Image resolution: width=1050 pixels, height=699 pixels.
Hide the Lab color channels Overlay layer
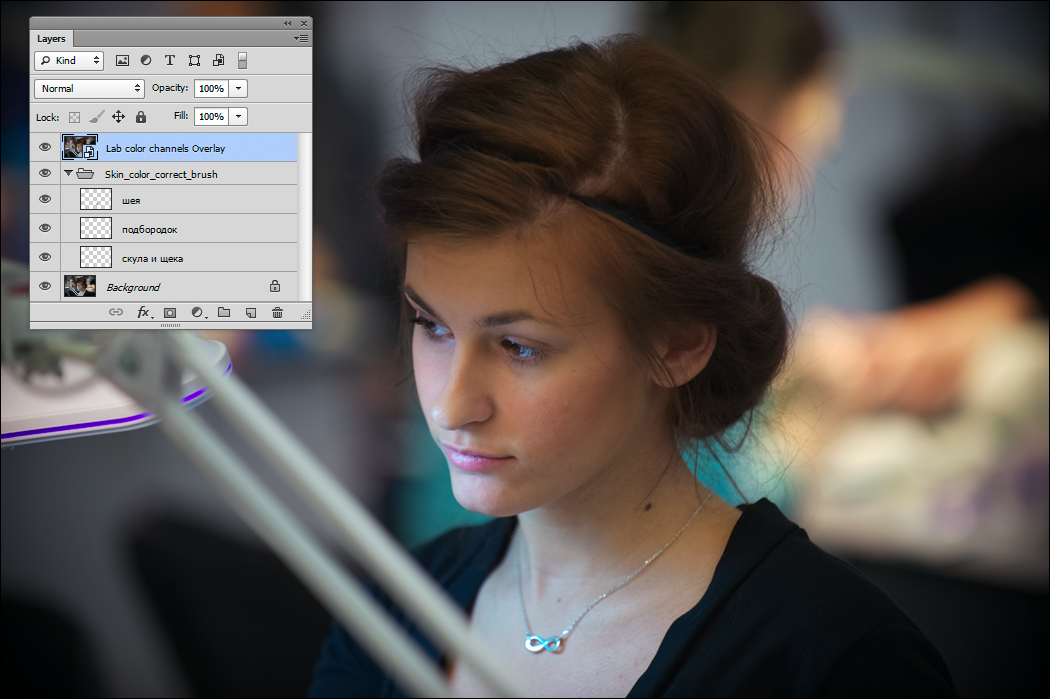(45, 147)
